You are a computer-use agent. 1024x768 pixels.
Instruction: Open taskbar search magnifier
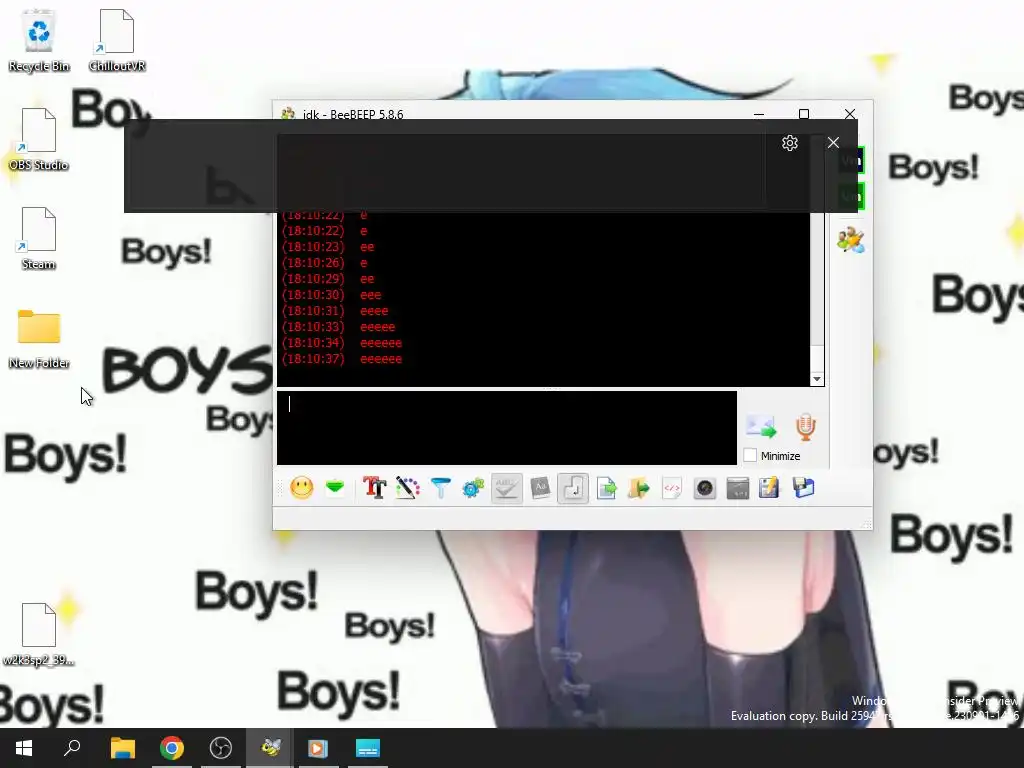pyautogui.click(x=72, y=748)
